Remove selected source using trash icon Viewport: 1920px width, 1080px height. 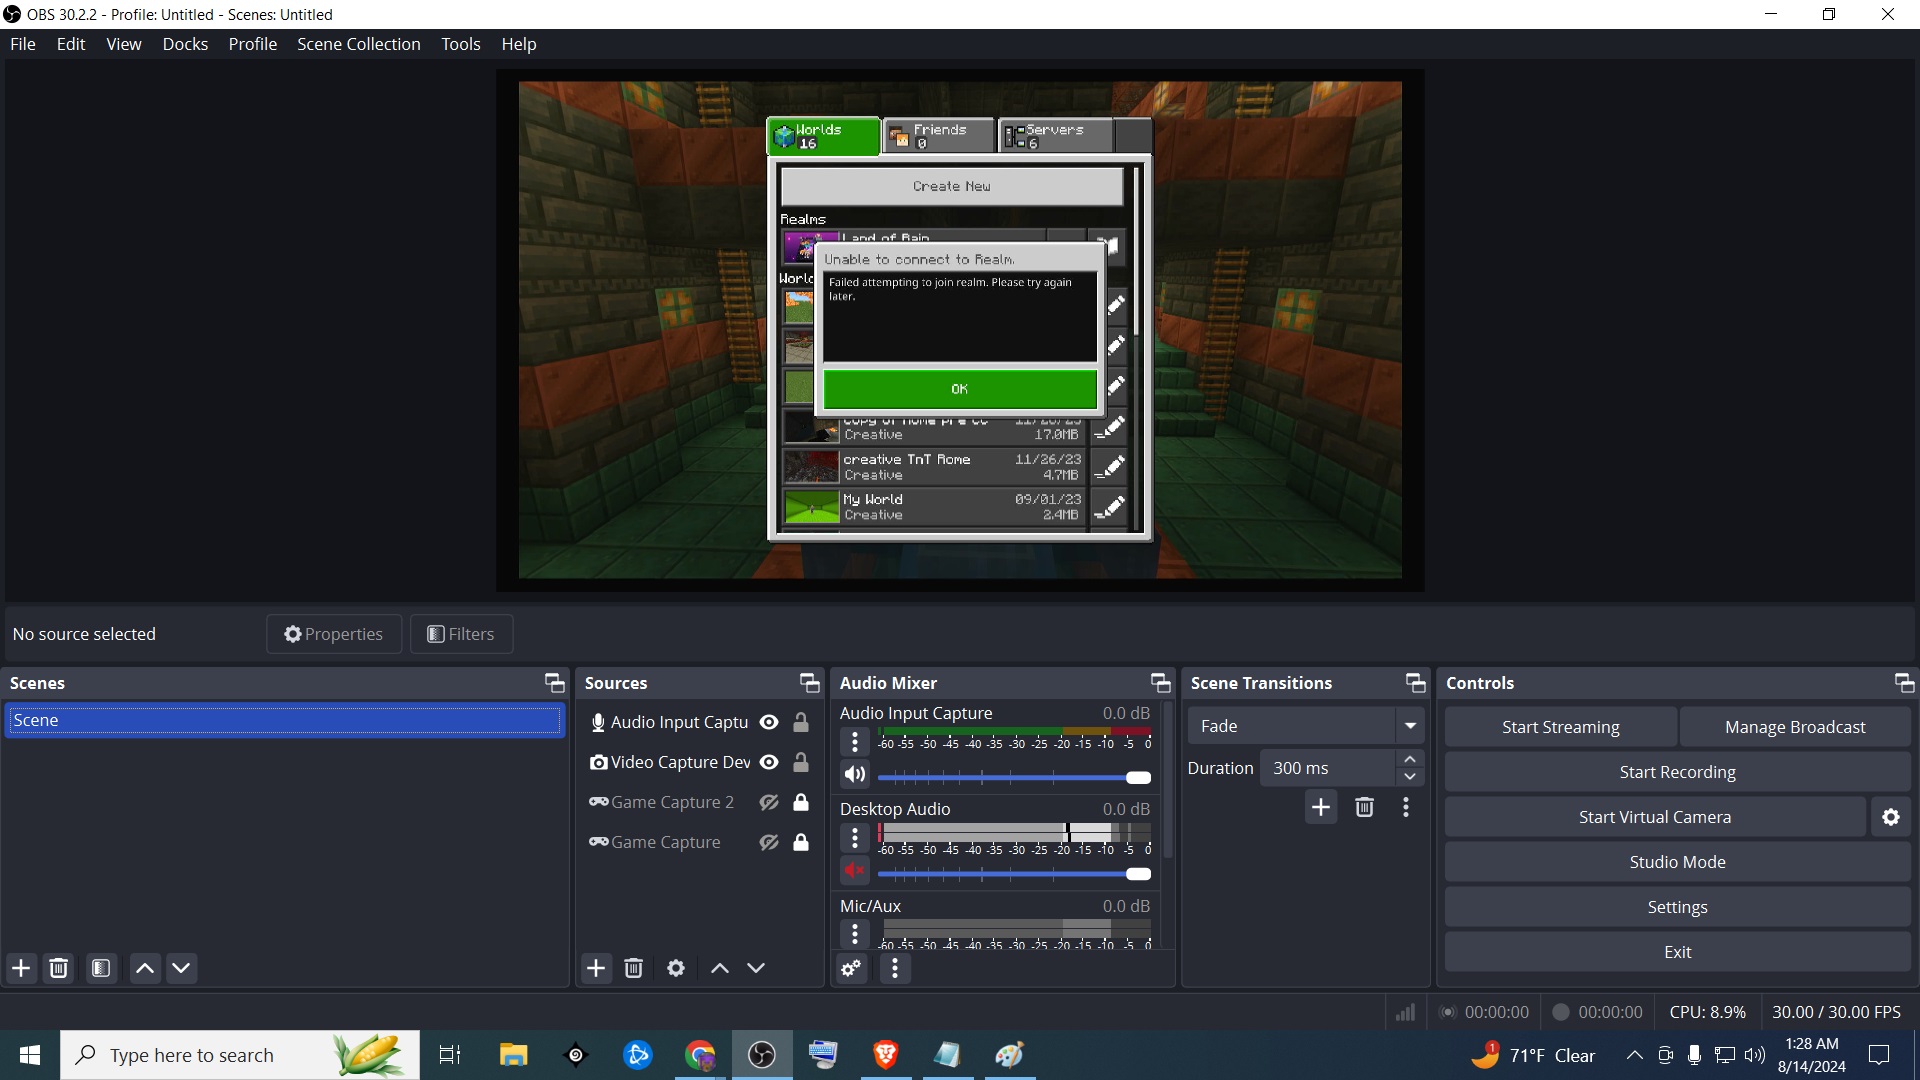(x=633, y=968)
